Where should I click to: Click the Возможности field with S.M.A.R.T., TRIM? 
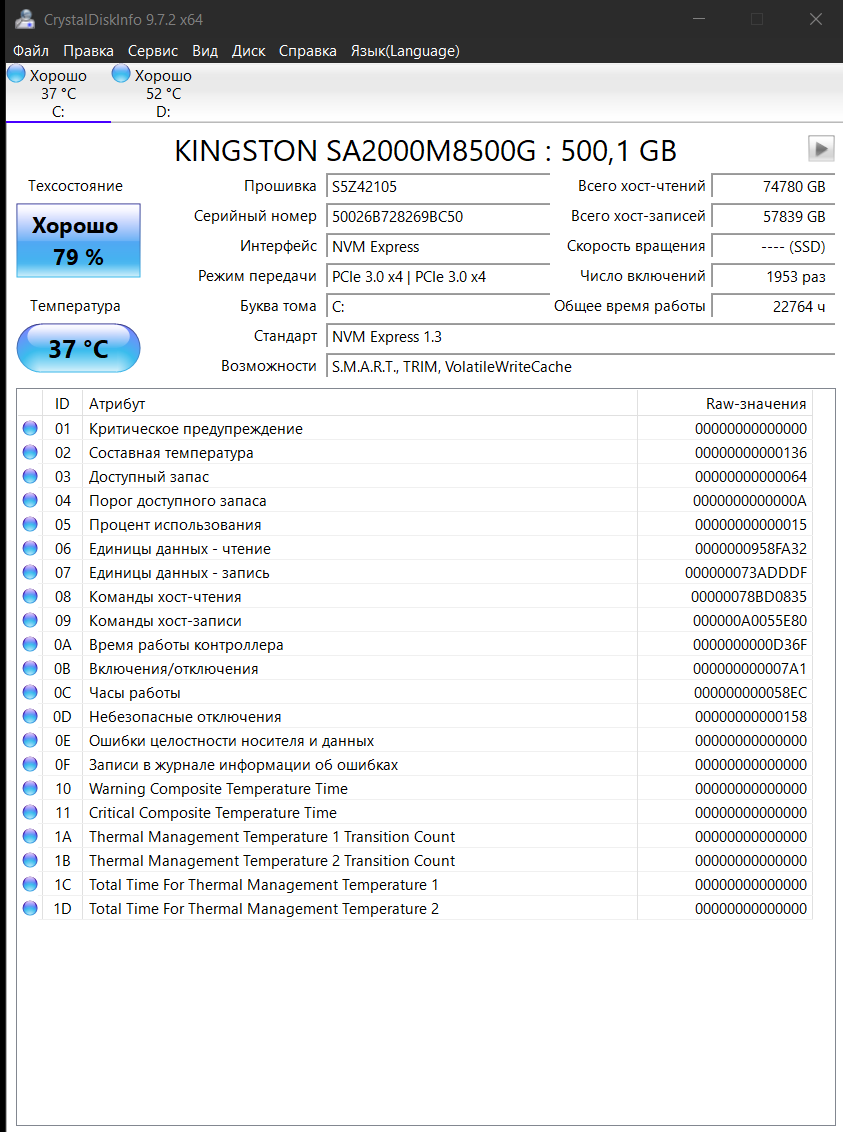click(580, 367)
